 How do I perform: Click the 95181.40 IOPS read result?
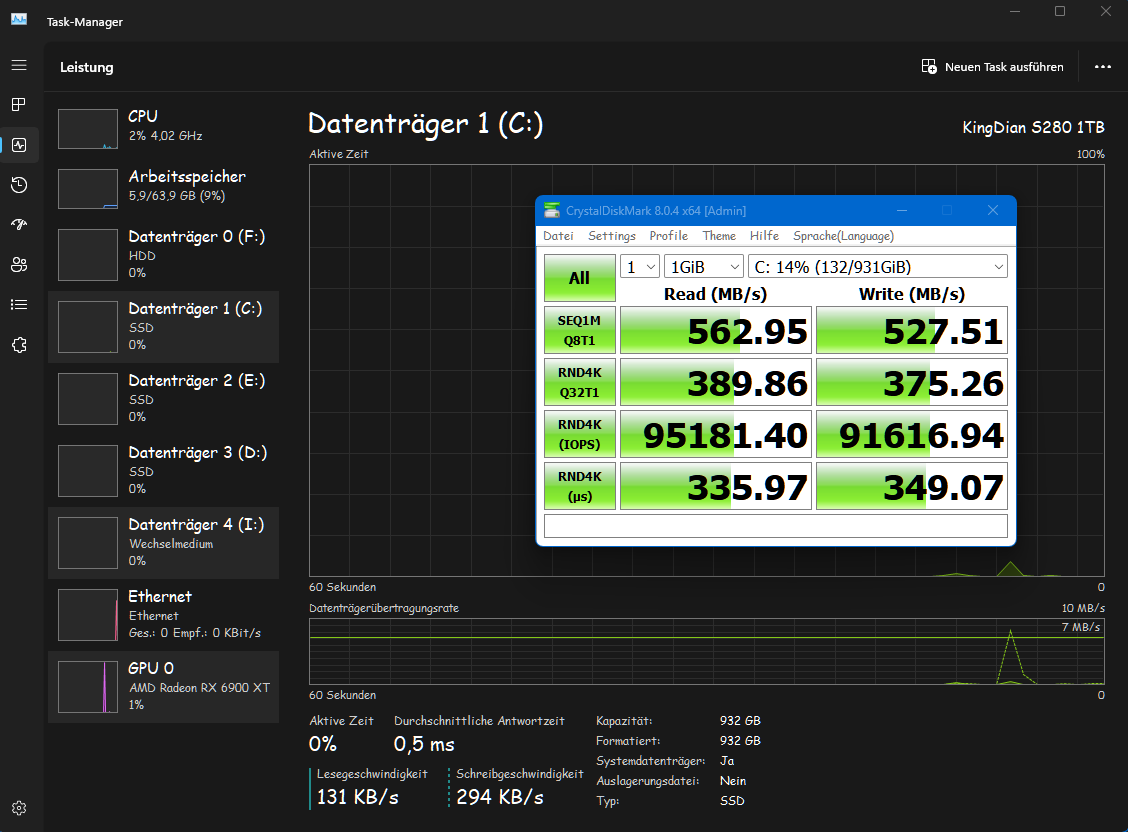[716, 434]
